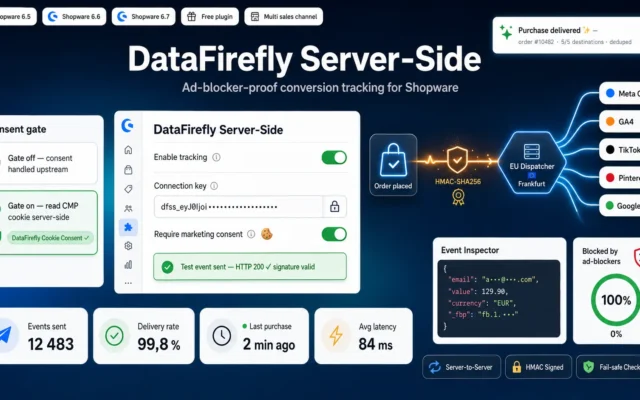Toggle the Enable tracking switch
Image resolution: width=640 pixels, height=400 pixels.
pyautogui.click(x=334, y=158)
